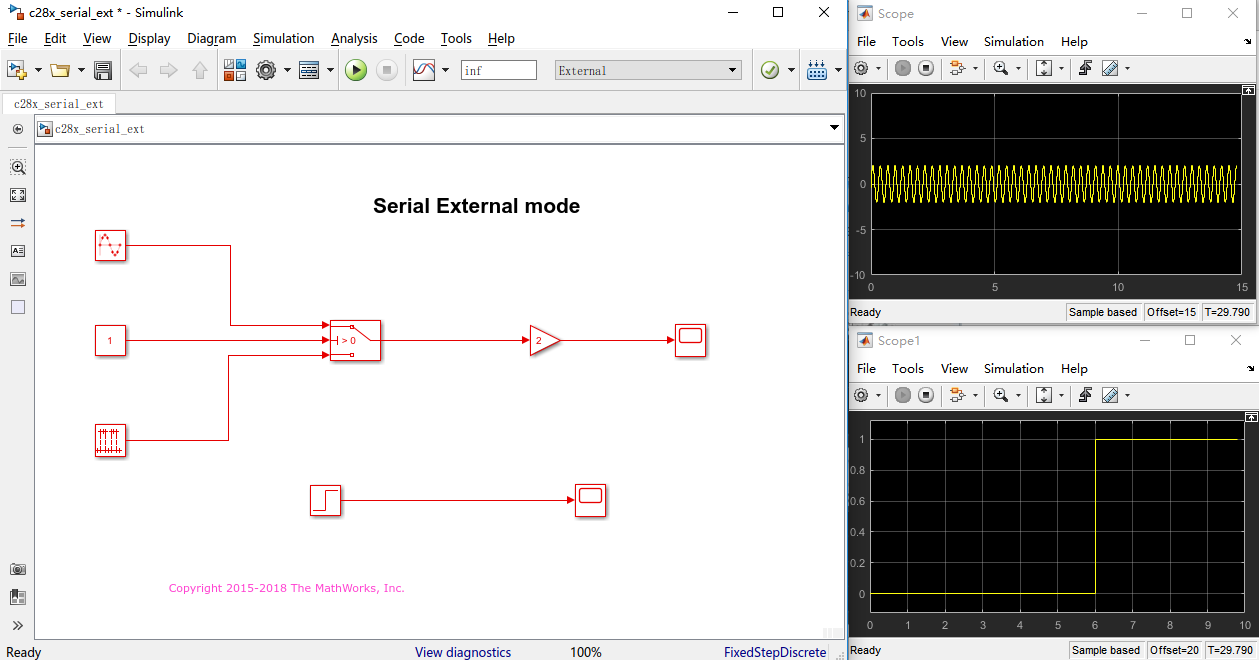Screen dimensions: 1259x660
Task: Click the Simulation Data Inspector icon
Action: (424, 70)
